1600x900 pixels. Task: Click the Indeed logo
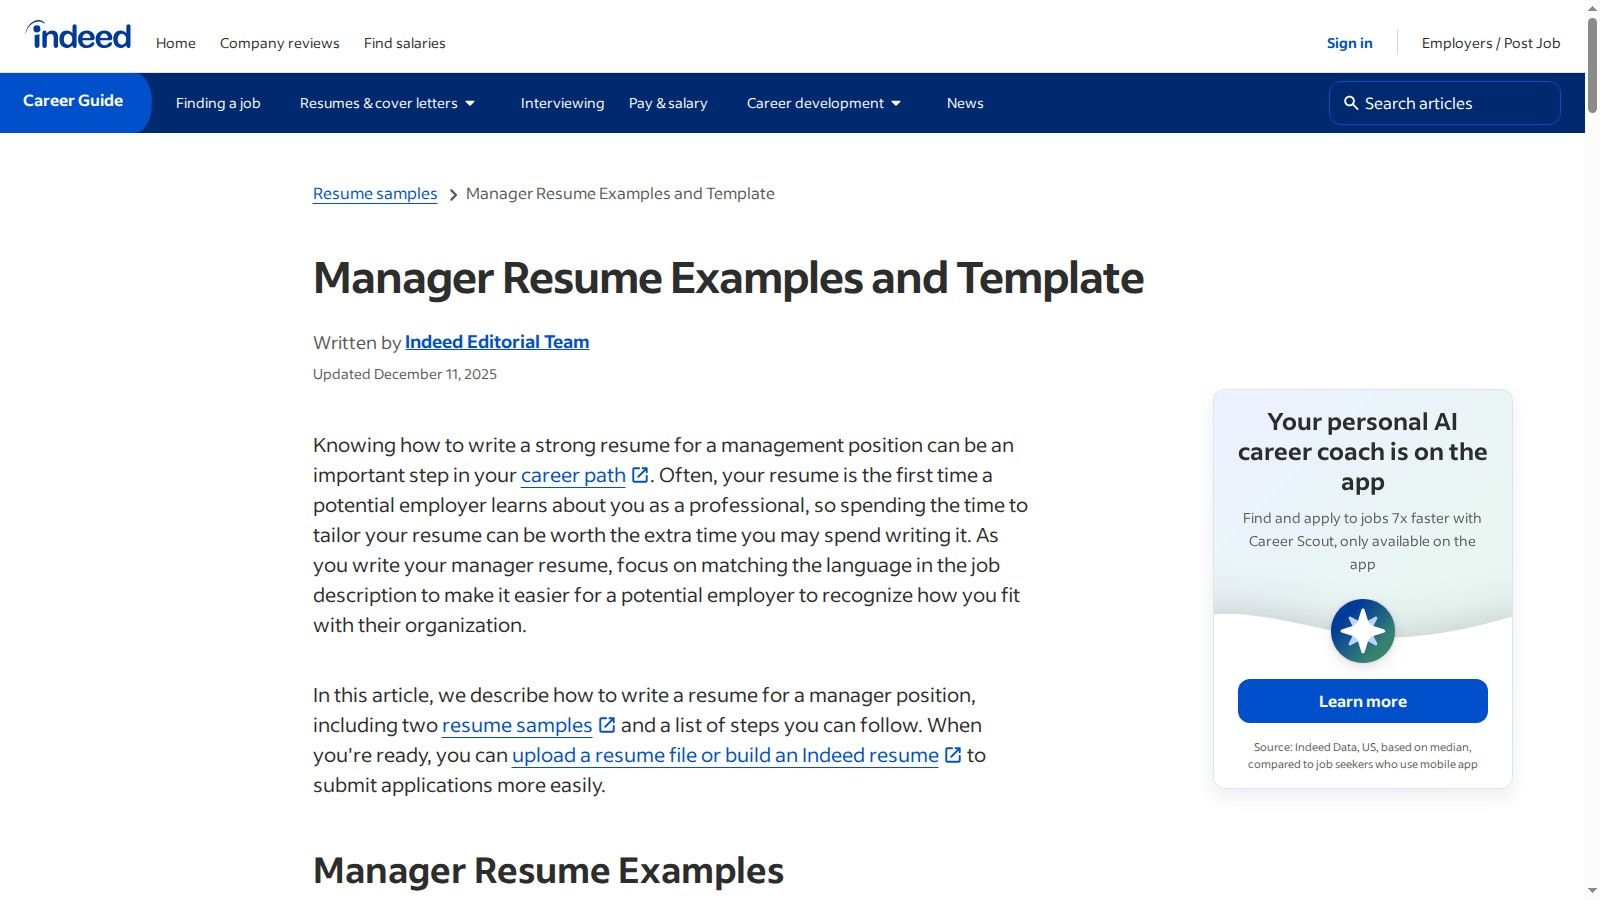click(x=78, y=34)
